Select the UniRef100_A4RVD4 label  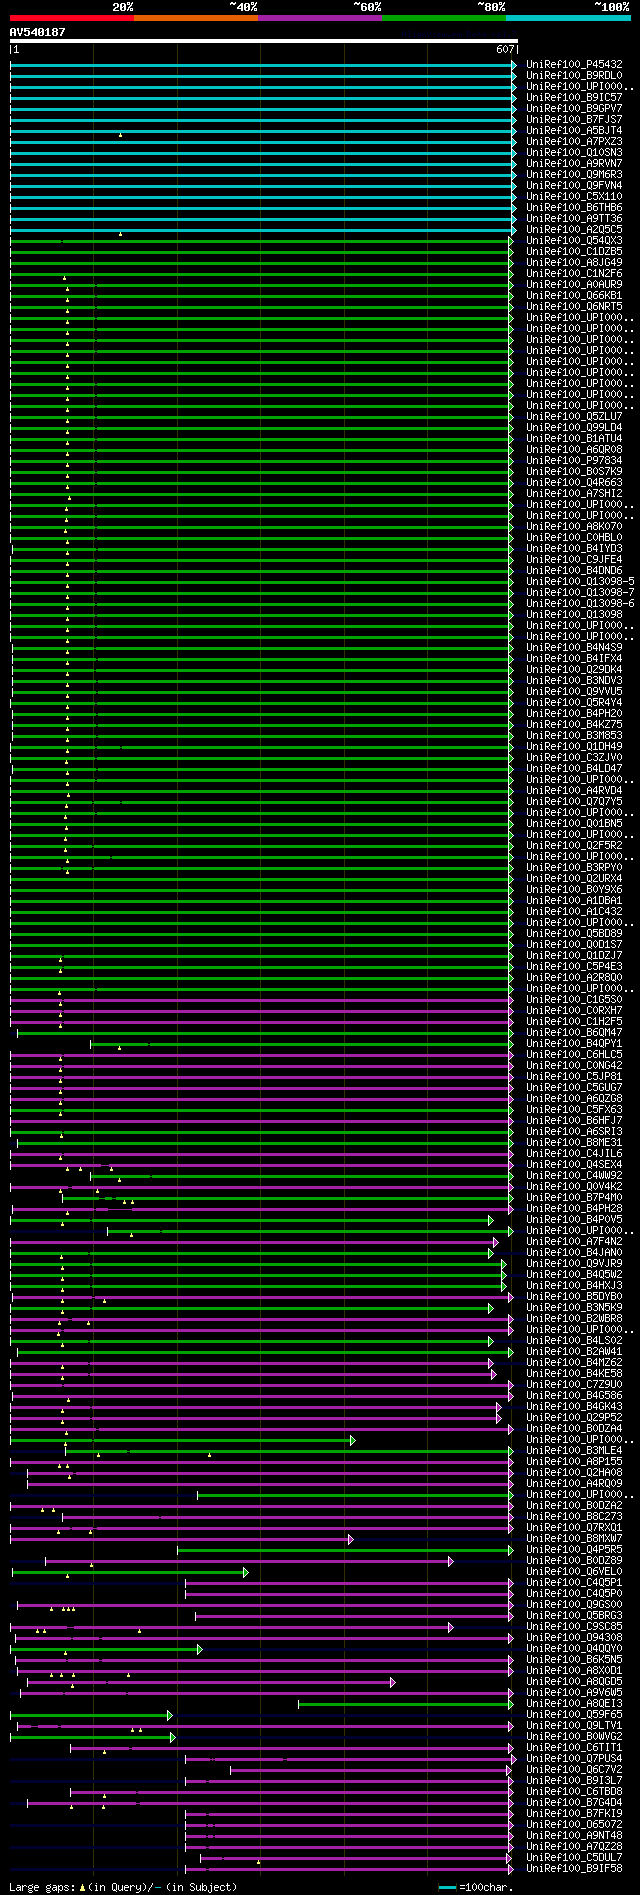[x=574, y=790]
